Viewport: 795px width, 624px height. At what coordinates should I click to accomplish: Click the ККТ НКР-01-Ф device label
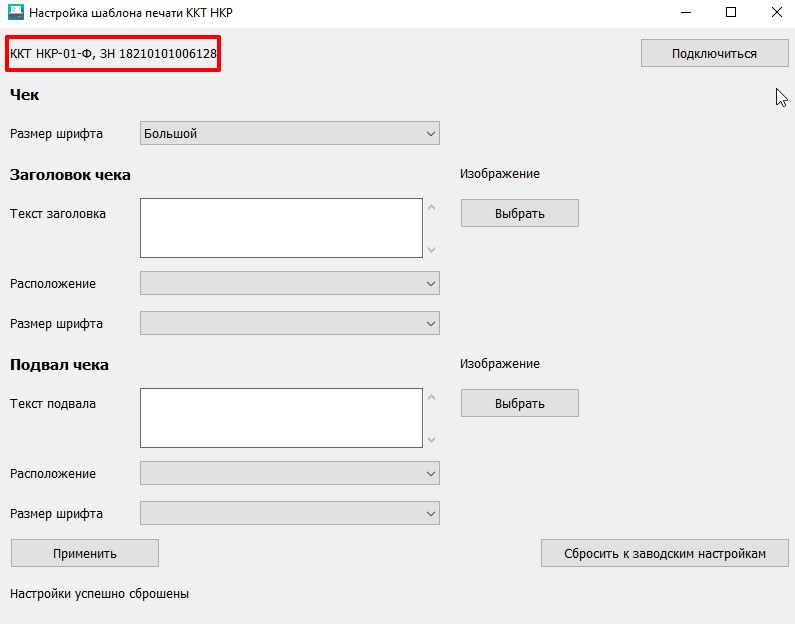(x=113, y=54)
